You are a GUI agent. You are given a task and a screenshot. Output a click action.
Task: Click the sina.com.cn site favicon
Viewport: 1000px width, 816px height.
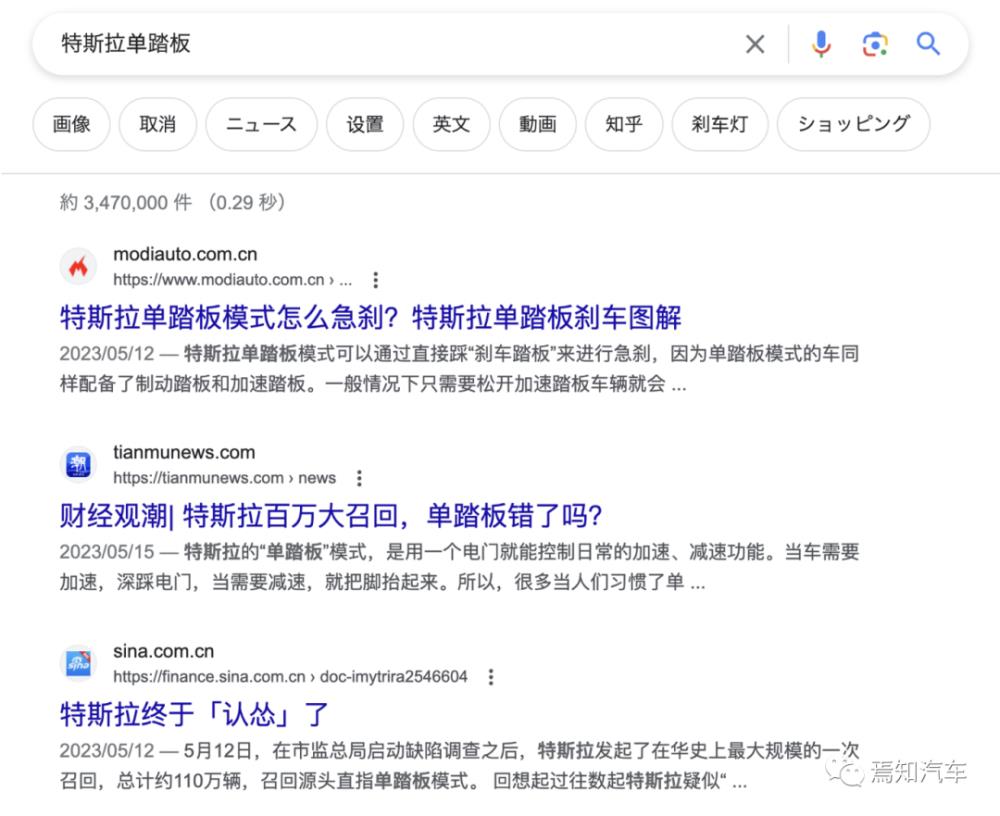78,663
